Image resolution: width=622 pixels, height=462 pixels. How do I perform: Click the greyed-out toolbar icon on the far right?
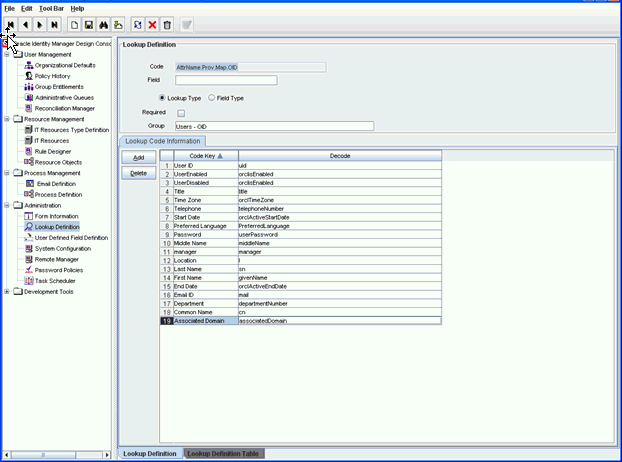(x=186, y=25)
